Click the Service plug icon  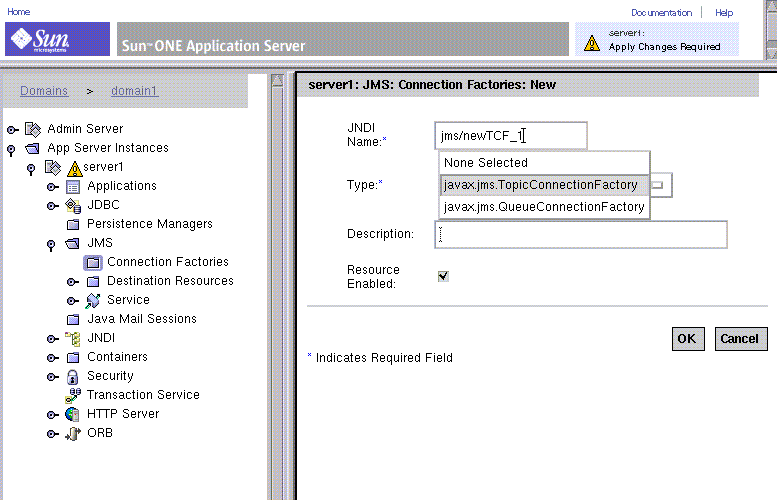pyautogui.click(x=93, y=300)
